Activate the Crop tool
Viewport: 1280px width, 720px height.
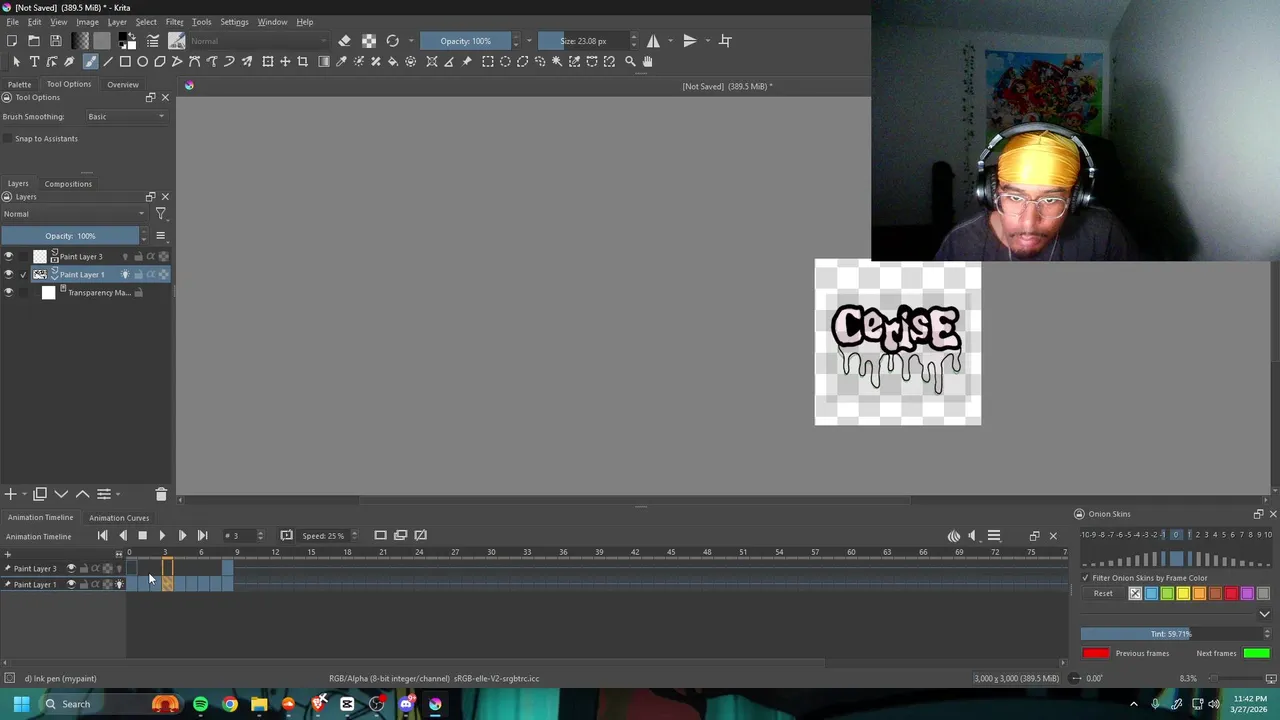click(x=303, y=61)
